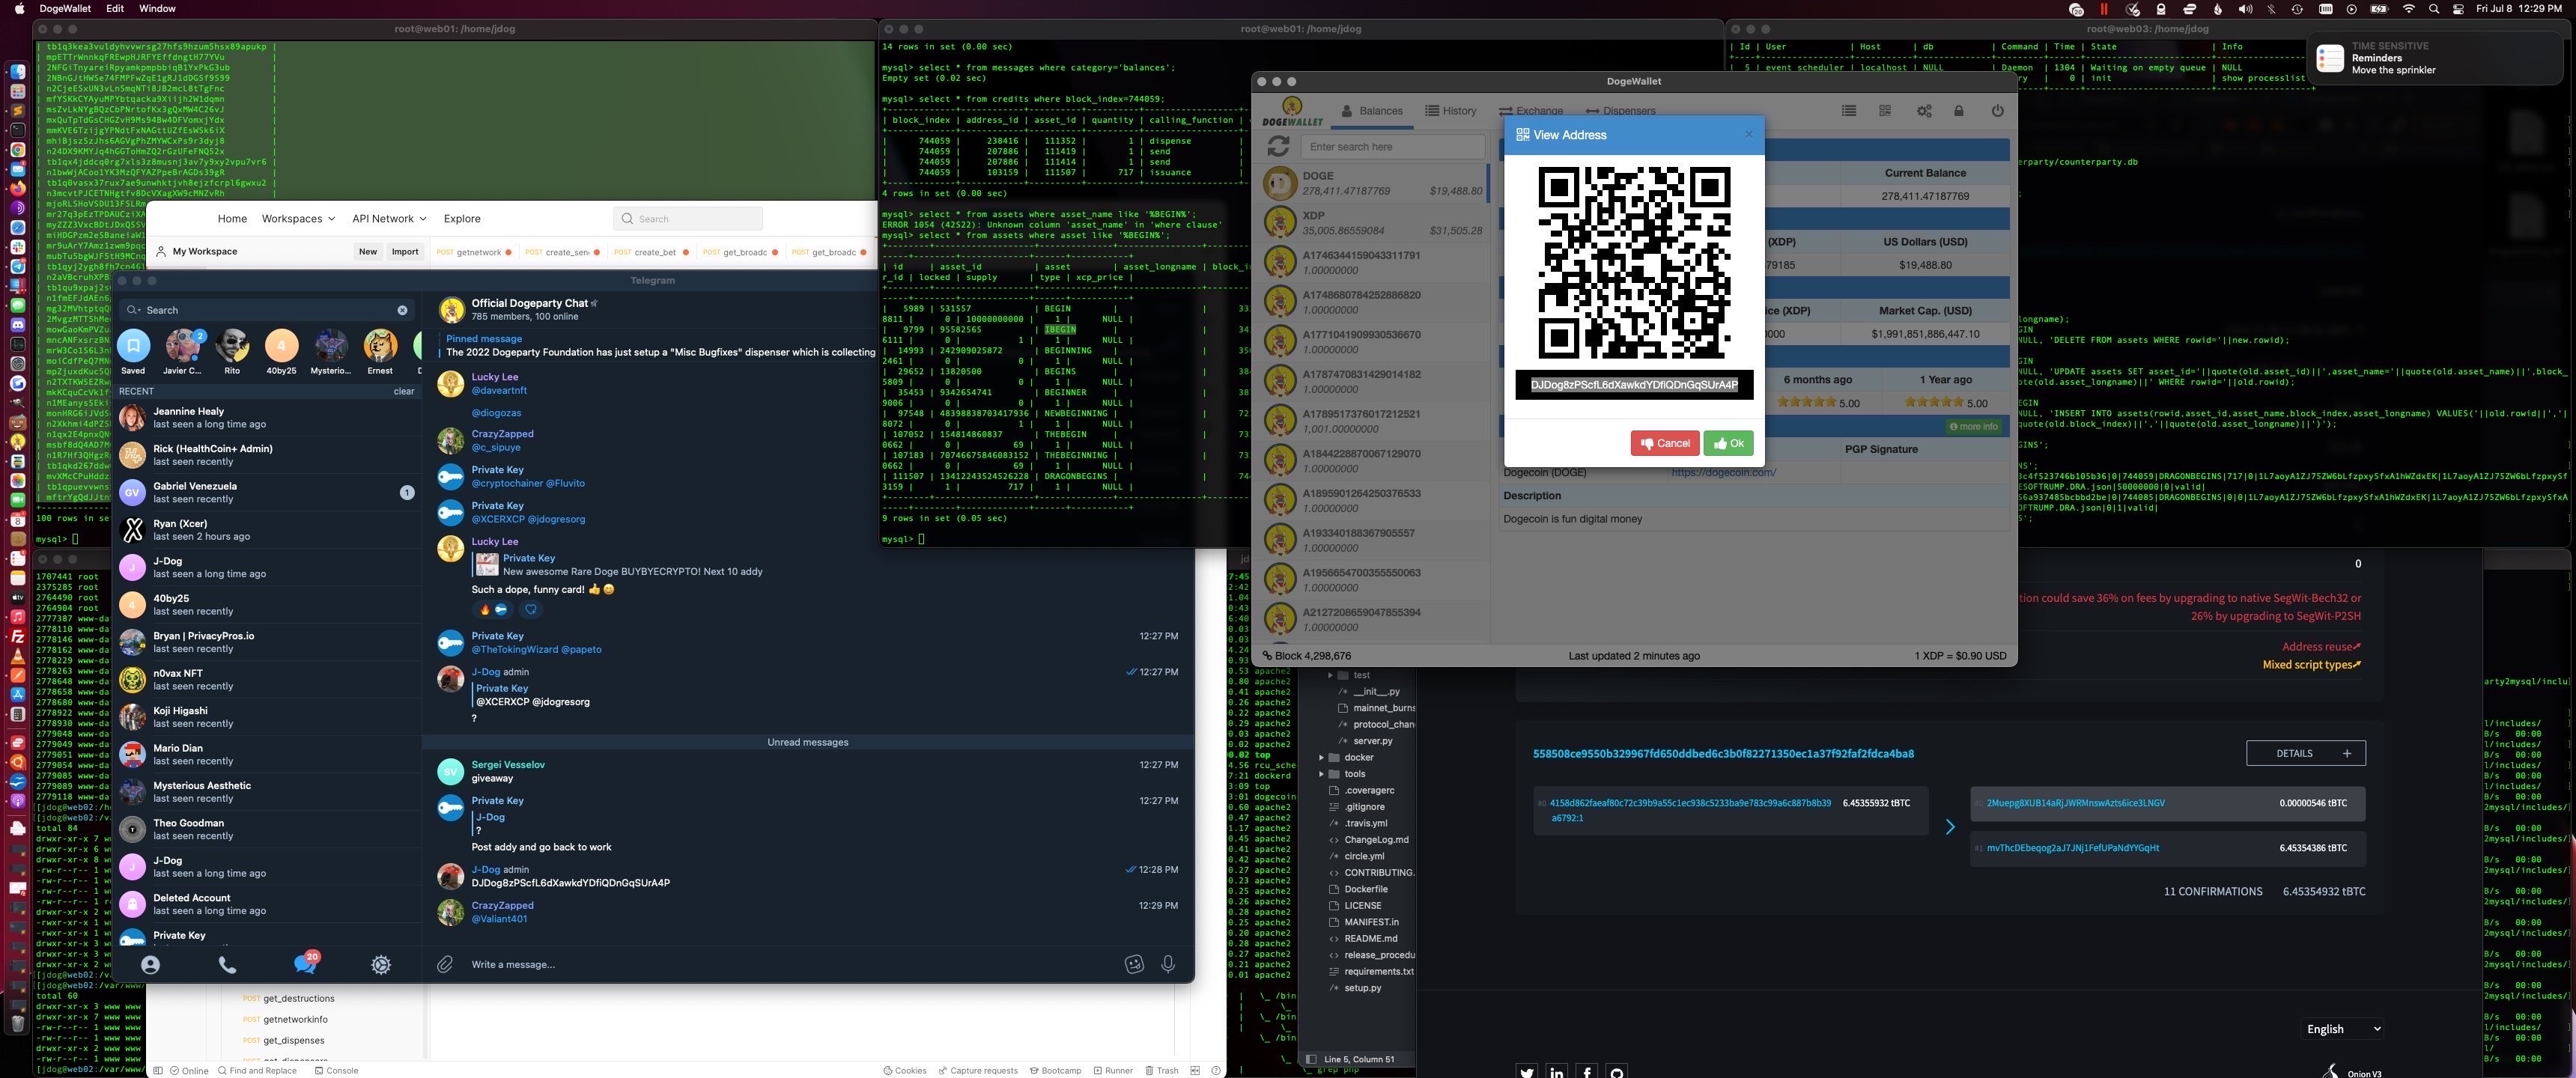Click the Telegram voice message microphone icon
This screenshot has height=1078, width=2576.
tap(1167, 964)
